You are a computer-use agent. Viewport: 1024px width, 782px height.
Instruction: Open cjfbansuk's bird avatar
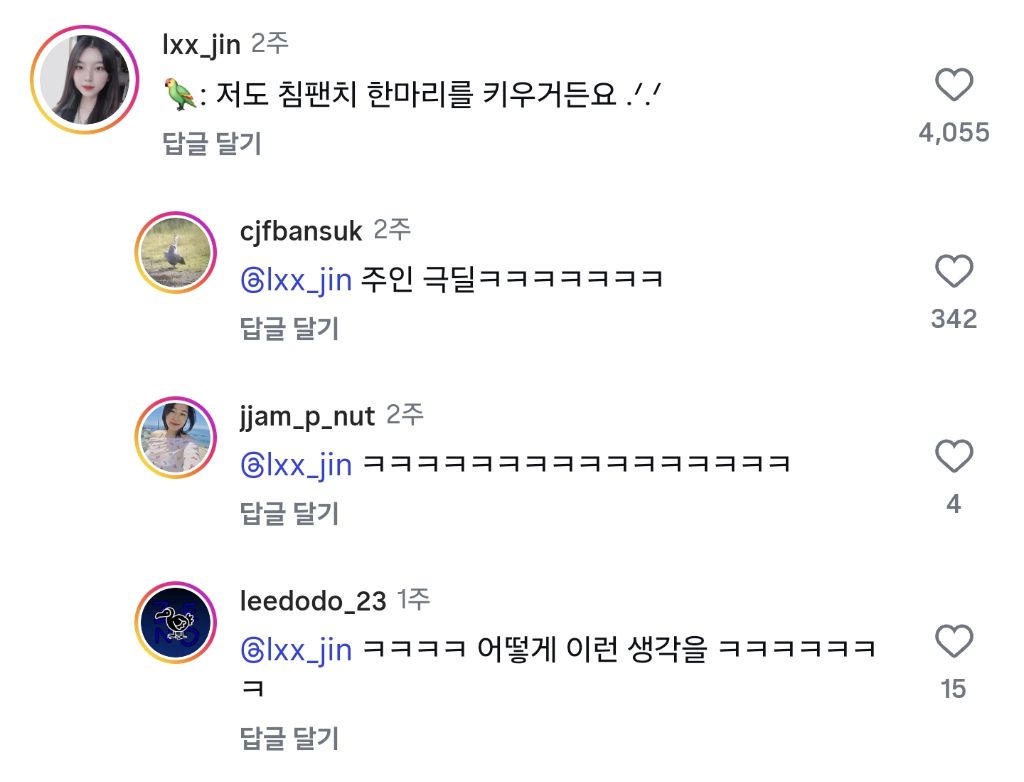[176, 253]
